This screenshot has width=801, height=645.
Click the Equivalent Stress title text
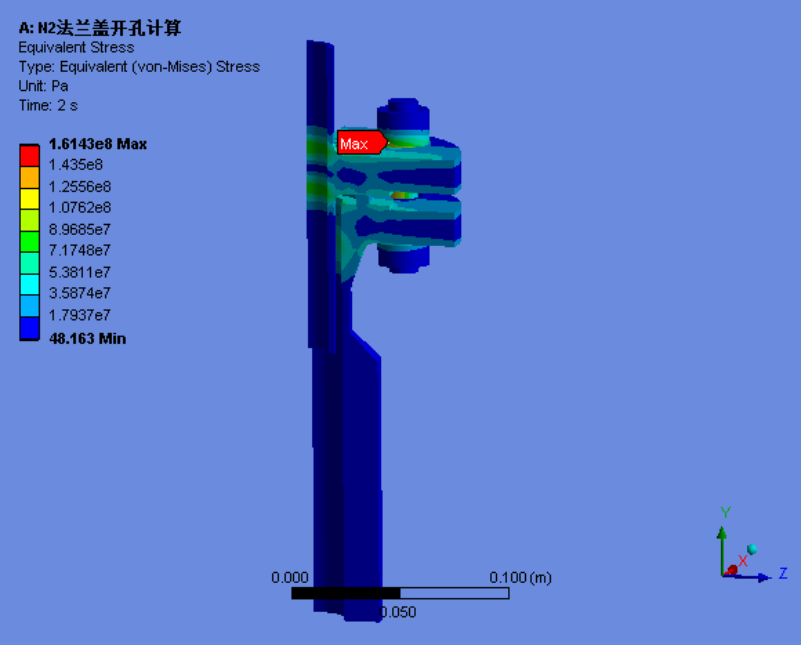(x=76, y=47)
